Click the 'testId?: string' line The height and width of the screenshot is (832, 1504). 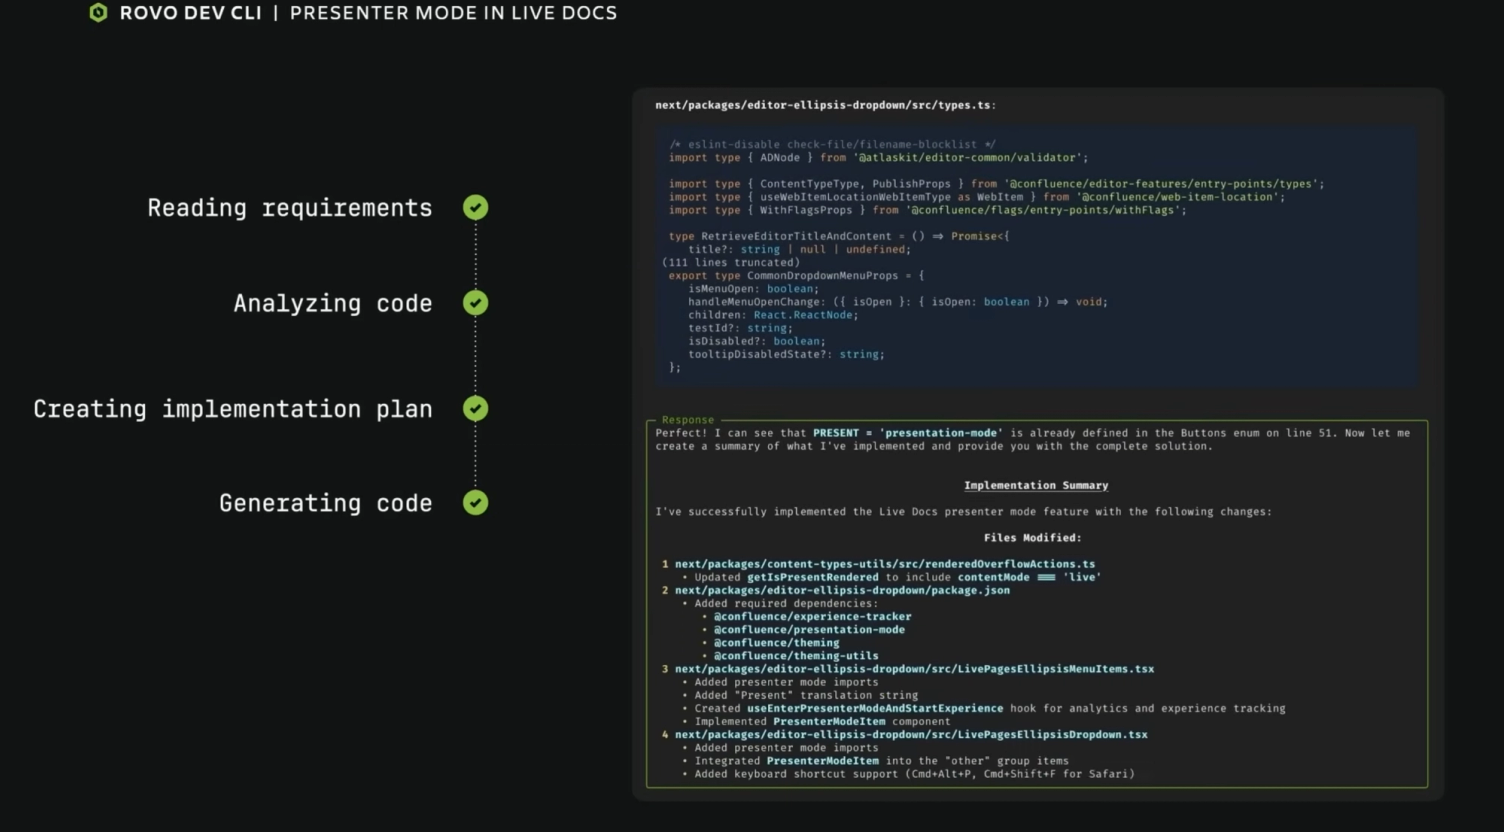coord(740,327)
